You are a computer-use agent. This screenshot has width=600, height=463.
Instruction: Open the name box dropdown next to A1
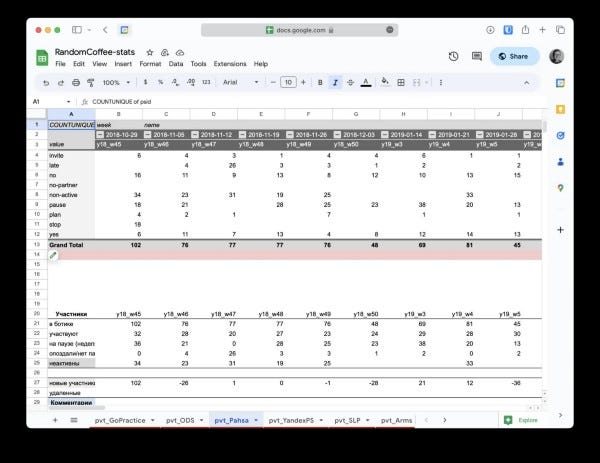[x=68, y=102]
